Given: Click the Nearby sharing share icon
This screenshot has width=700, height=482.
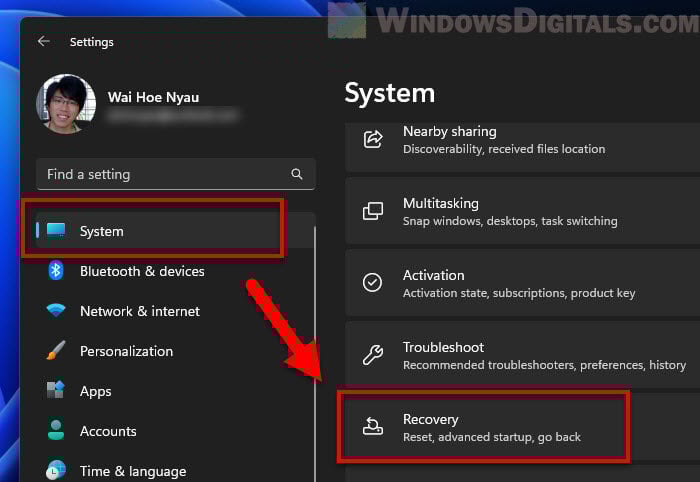Looking at the screenshot, I should [x=373, y=140].
